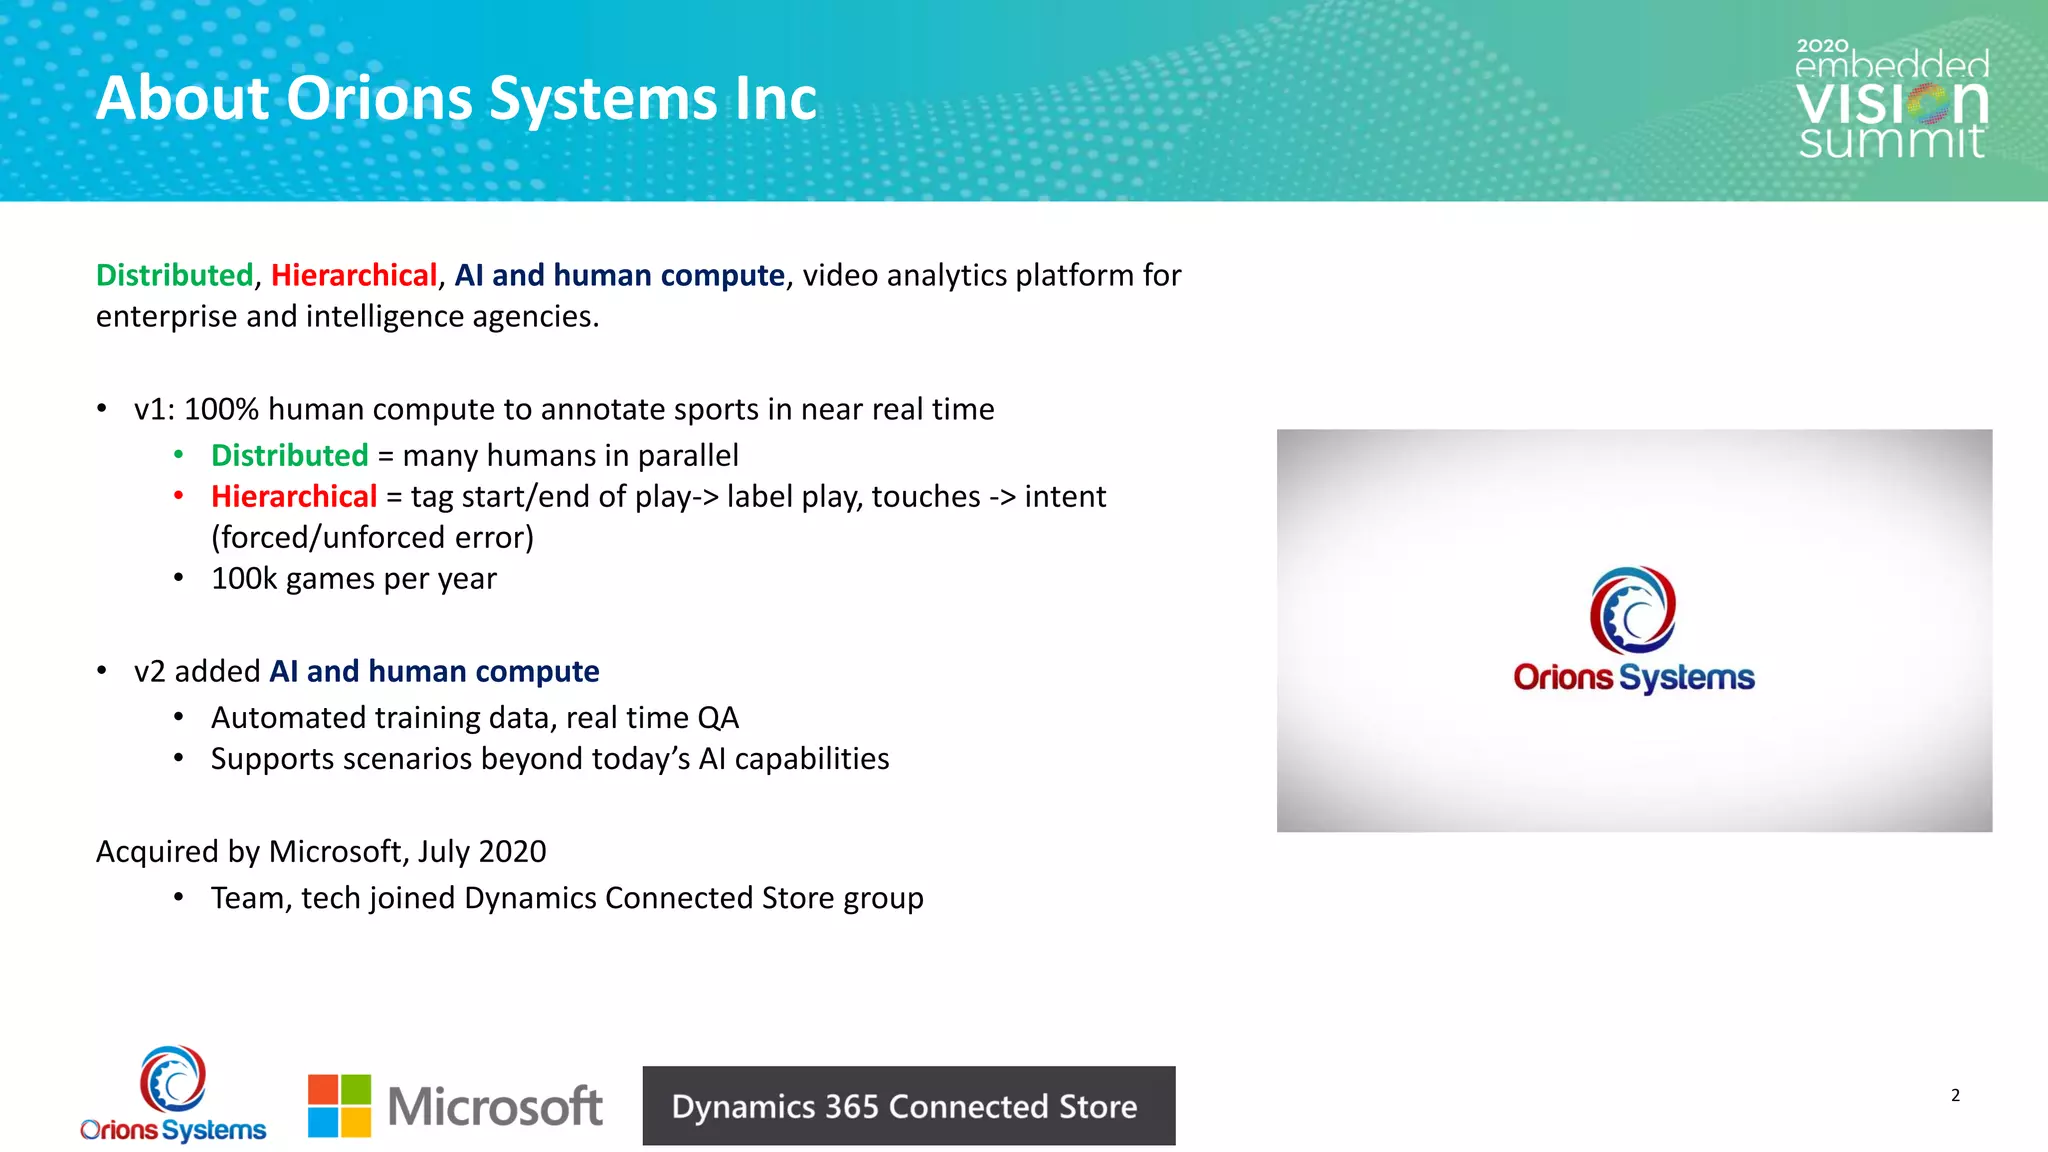Click Acquired by Microsoft, July 2020 text
The height and width of the screenshot is (1152, 2048).
pyautogui.click(x=321, y=851)
